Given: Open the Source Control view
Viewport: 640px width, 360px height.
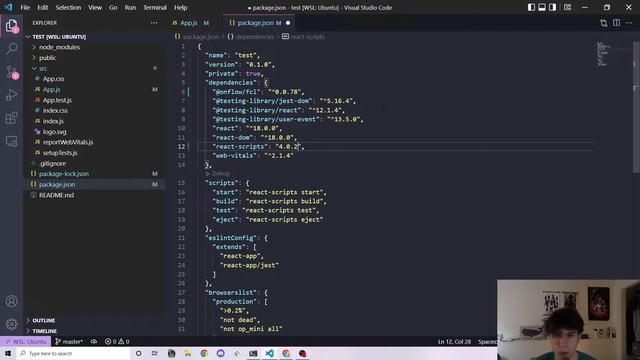Looking at the screenshot, I should point(11,72).
